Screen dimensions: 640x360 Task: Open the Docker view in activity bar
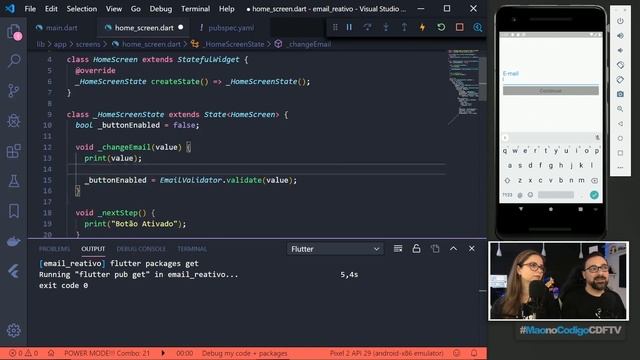pos(13,242)
